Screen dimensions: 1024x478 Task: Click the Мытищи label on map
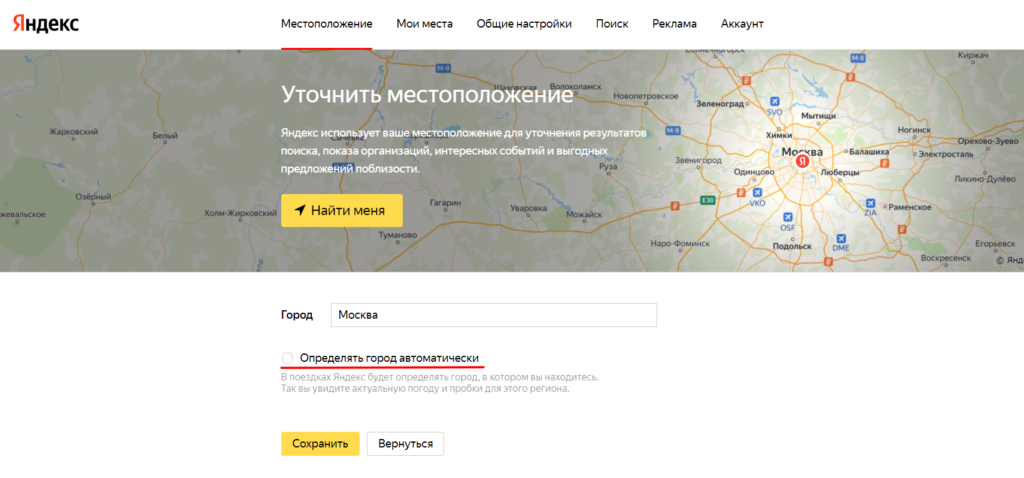point(818,116)
